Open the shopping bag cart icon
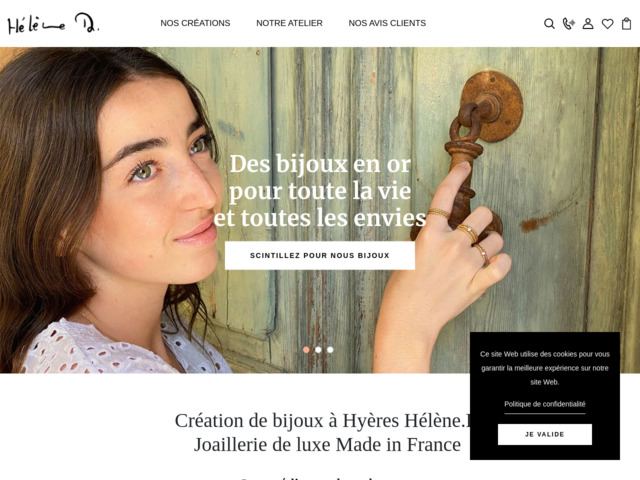640x480 pixels. click(627, 24)
